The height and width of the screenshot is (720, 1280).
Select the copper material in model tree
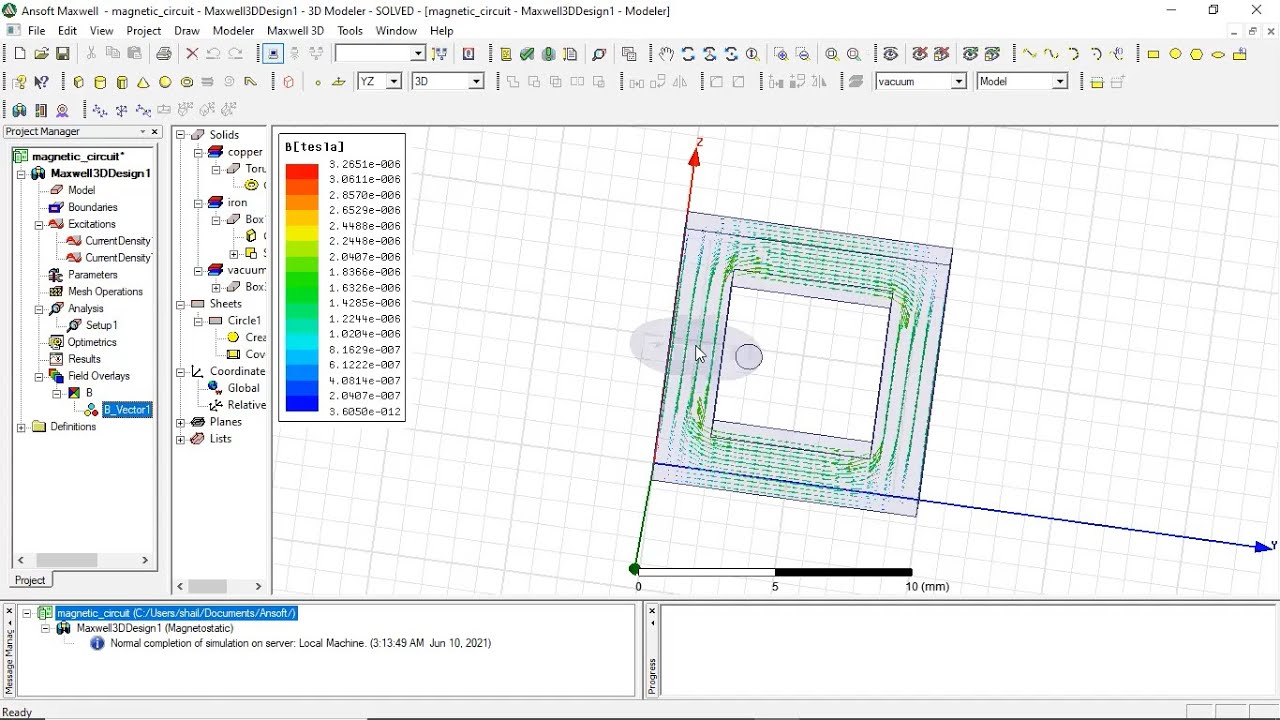click(245, 152)
